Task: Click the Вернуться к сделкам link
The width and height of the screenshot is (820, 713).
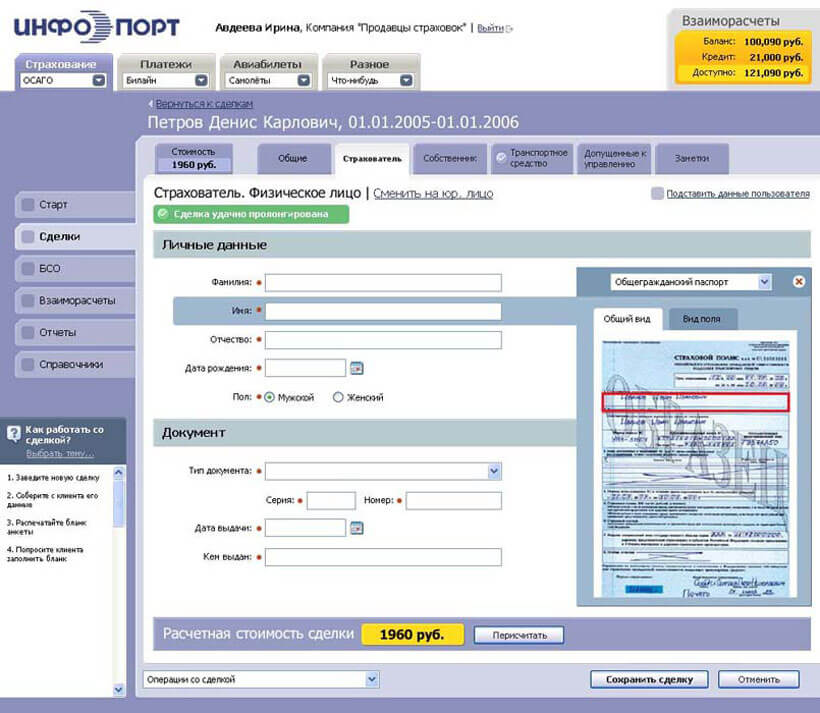Action: point(203,104)
